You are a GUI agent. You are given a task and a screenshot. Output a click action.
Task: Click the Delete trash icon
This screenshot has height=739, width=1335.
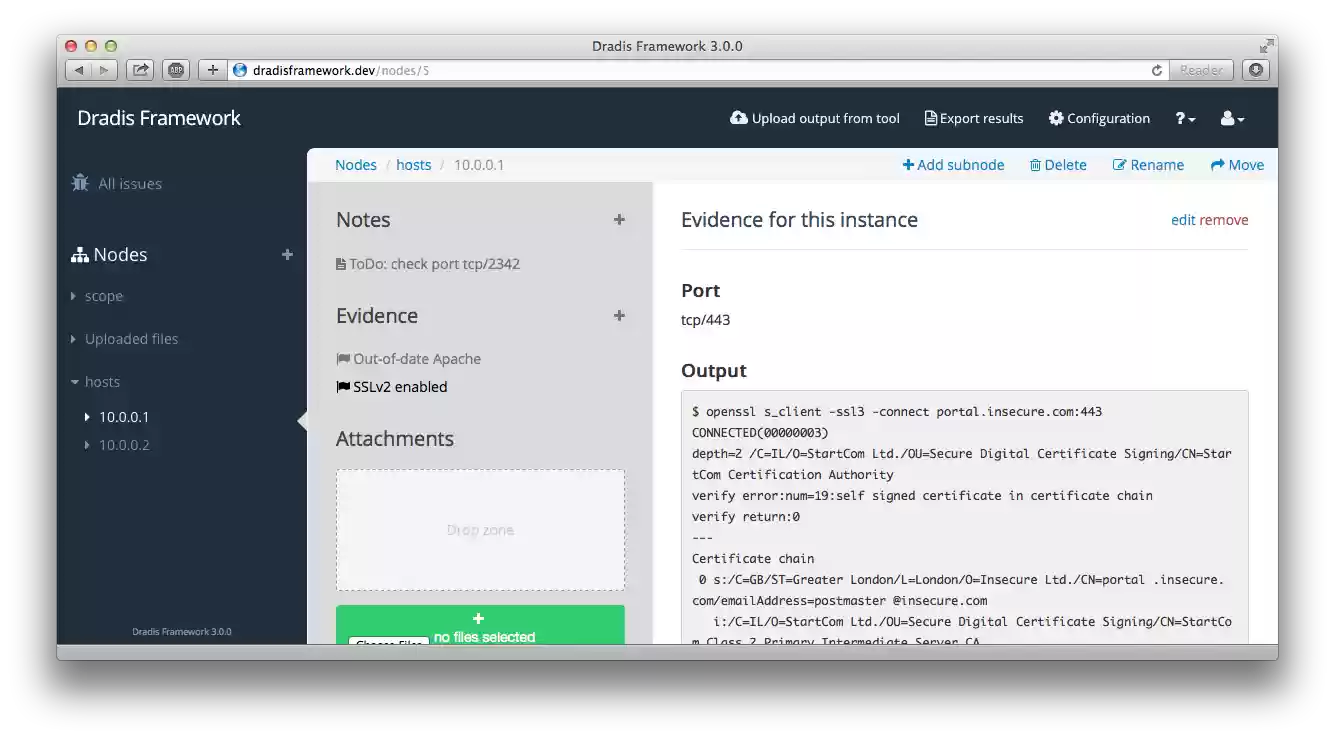pyautogui.click(x=1035, y=164)
